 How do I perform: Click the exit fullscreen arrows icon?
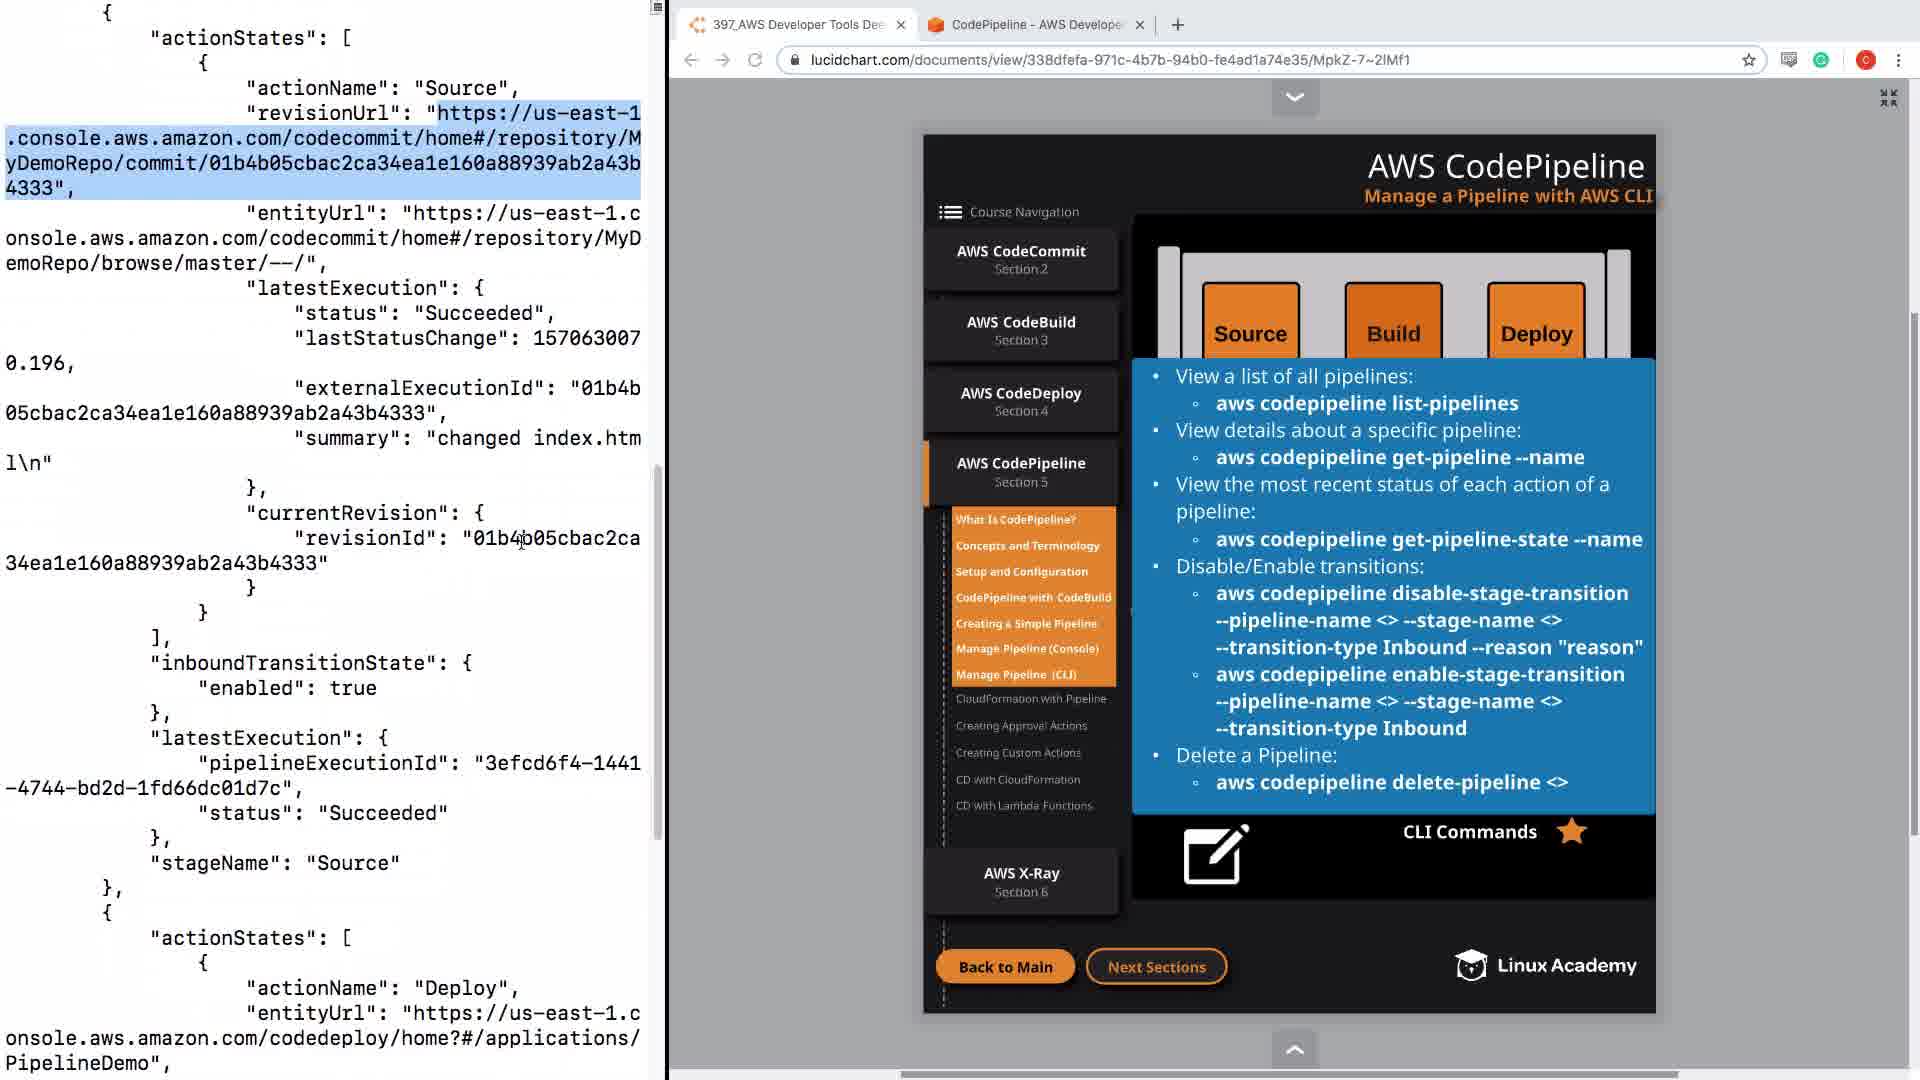pyautogui.click(x=1888, y=98)
